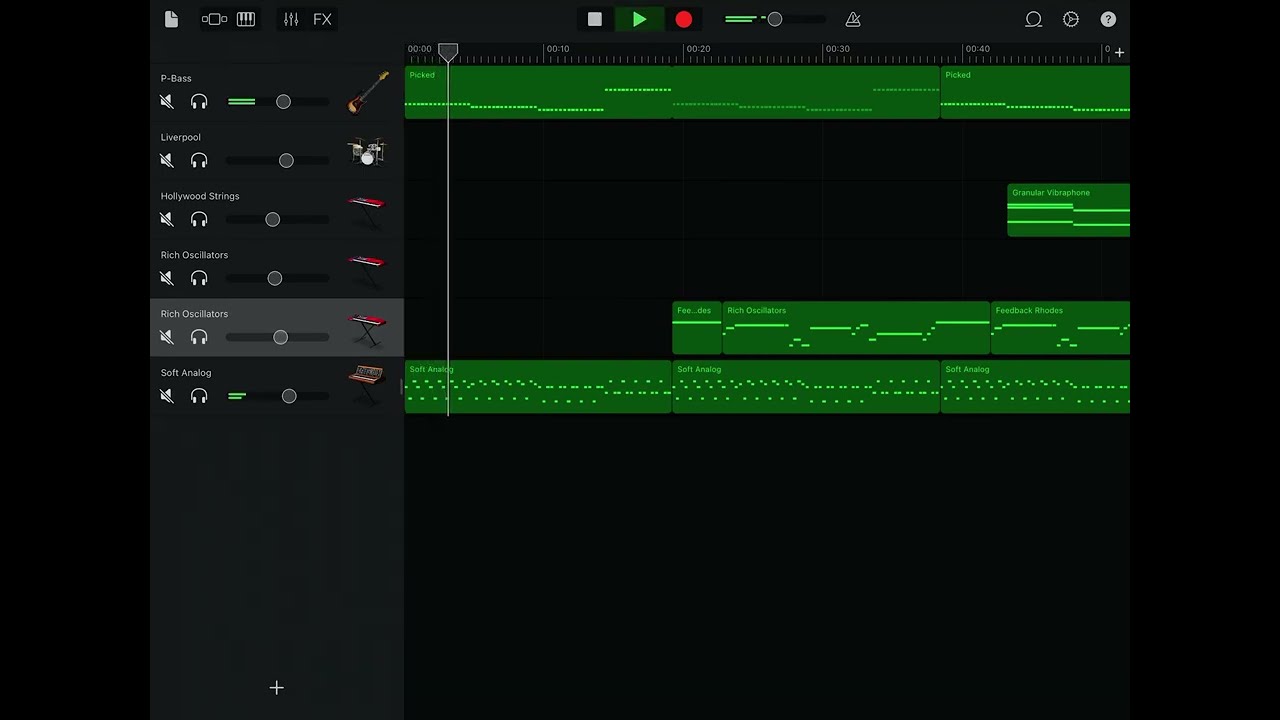Viewport: 1280px width, 720px height.
Task: Mute the P-Bass track
Action: click(167, 101)
